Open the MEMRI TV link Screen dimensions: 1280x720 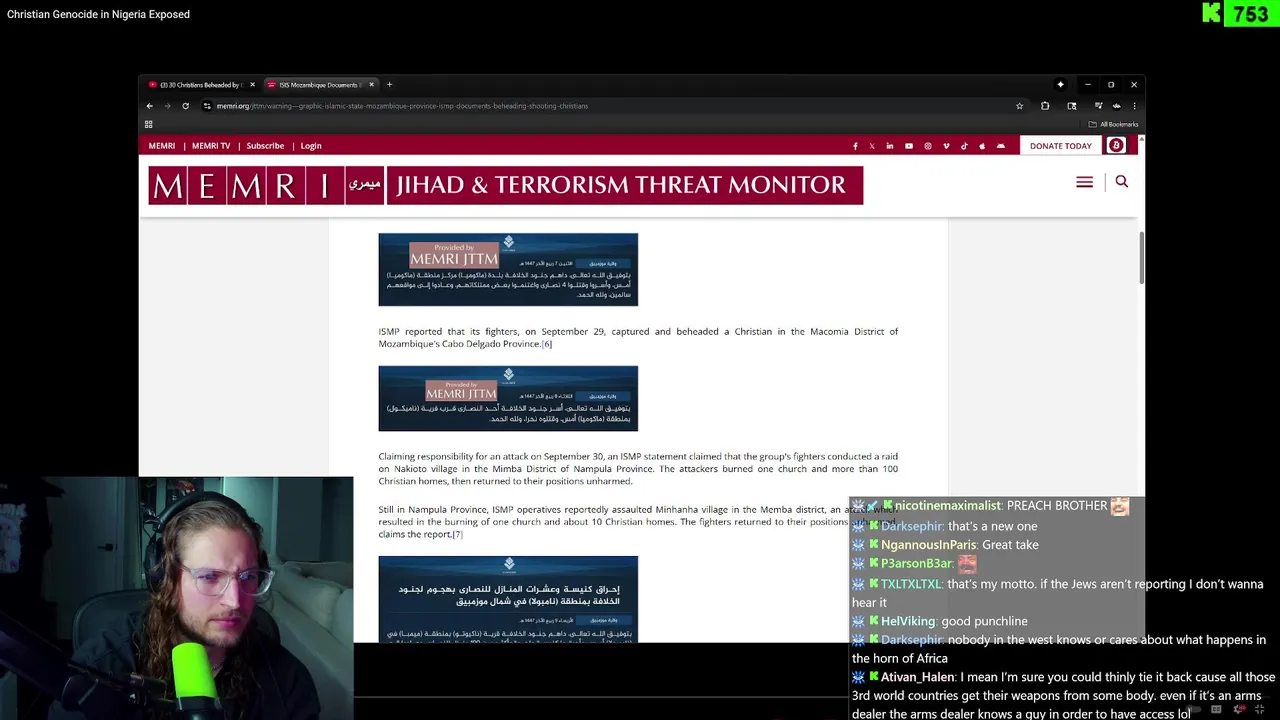tap(211, 146)
